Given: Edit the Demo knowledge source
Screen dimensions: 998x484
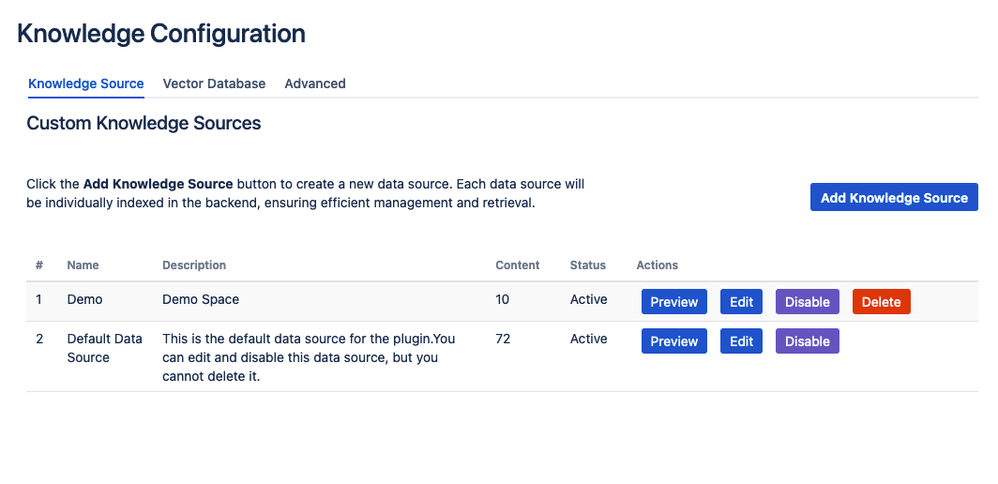Looking at the screenshot, I should coord(741,302).
